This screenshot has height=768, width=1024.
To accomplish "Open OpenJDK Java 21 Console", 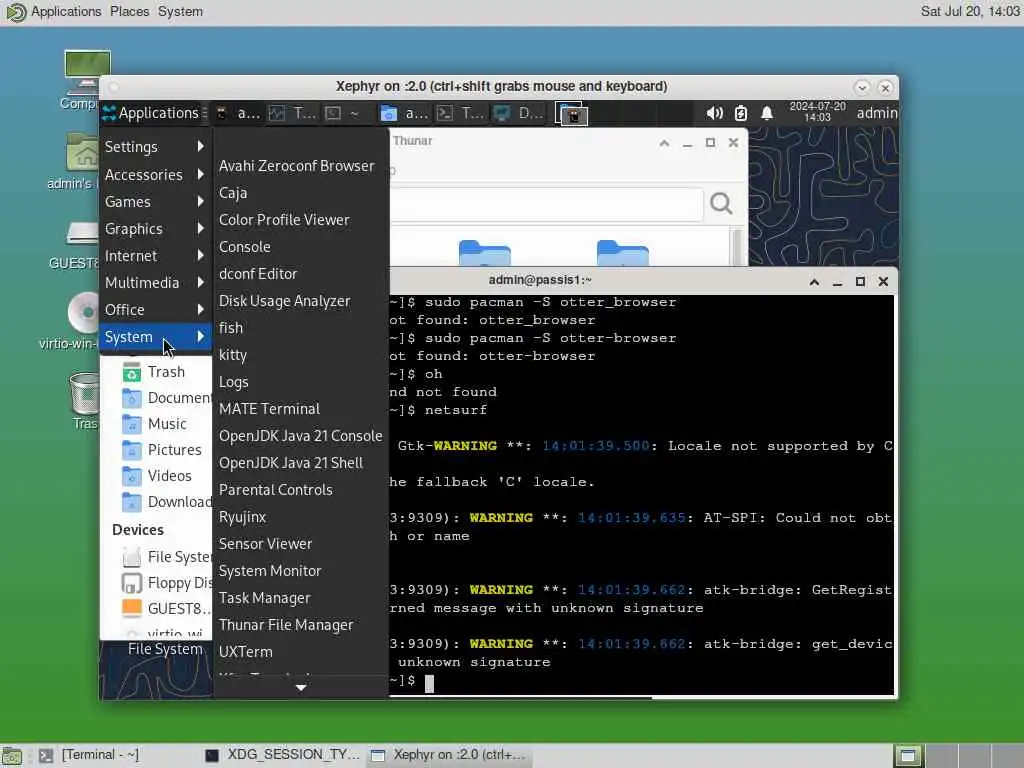I will pyautogui.click(x=300, y=436).
